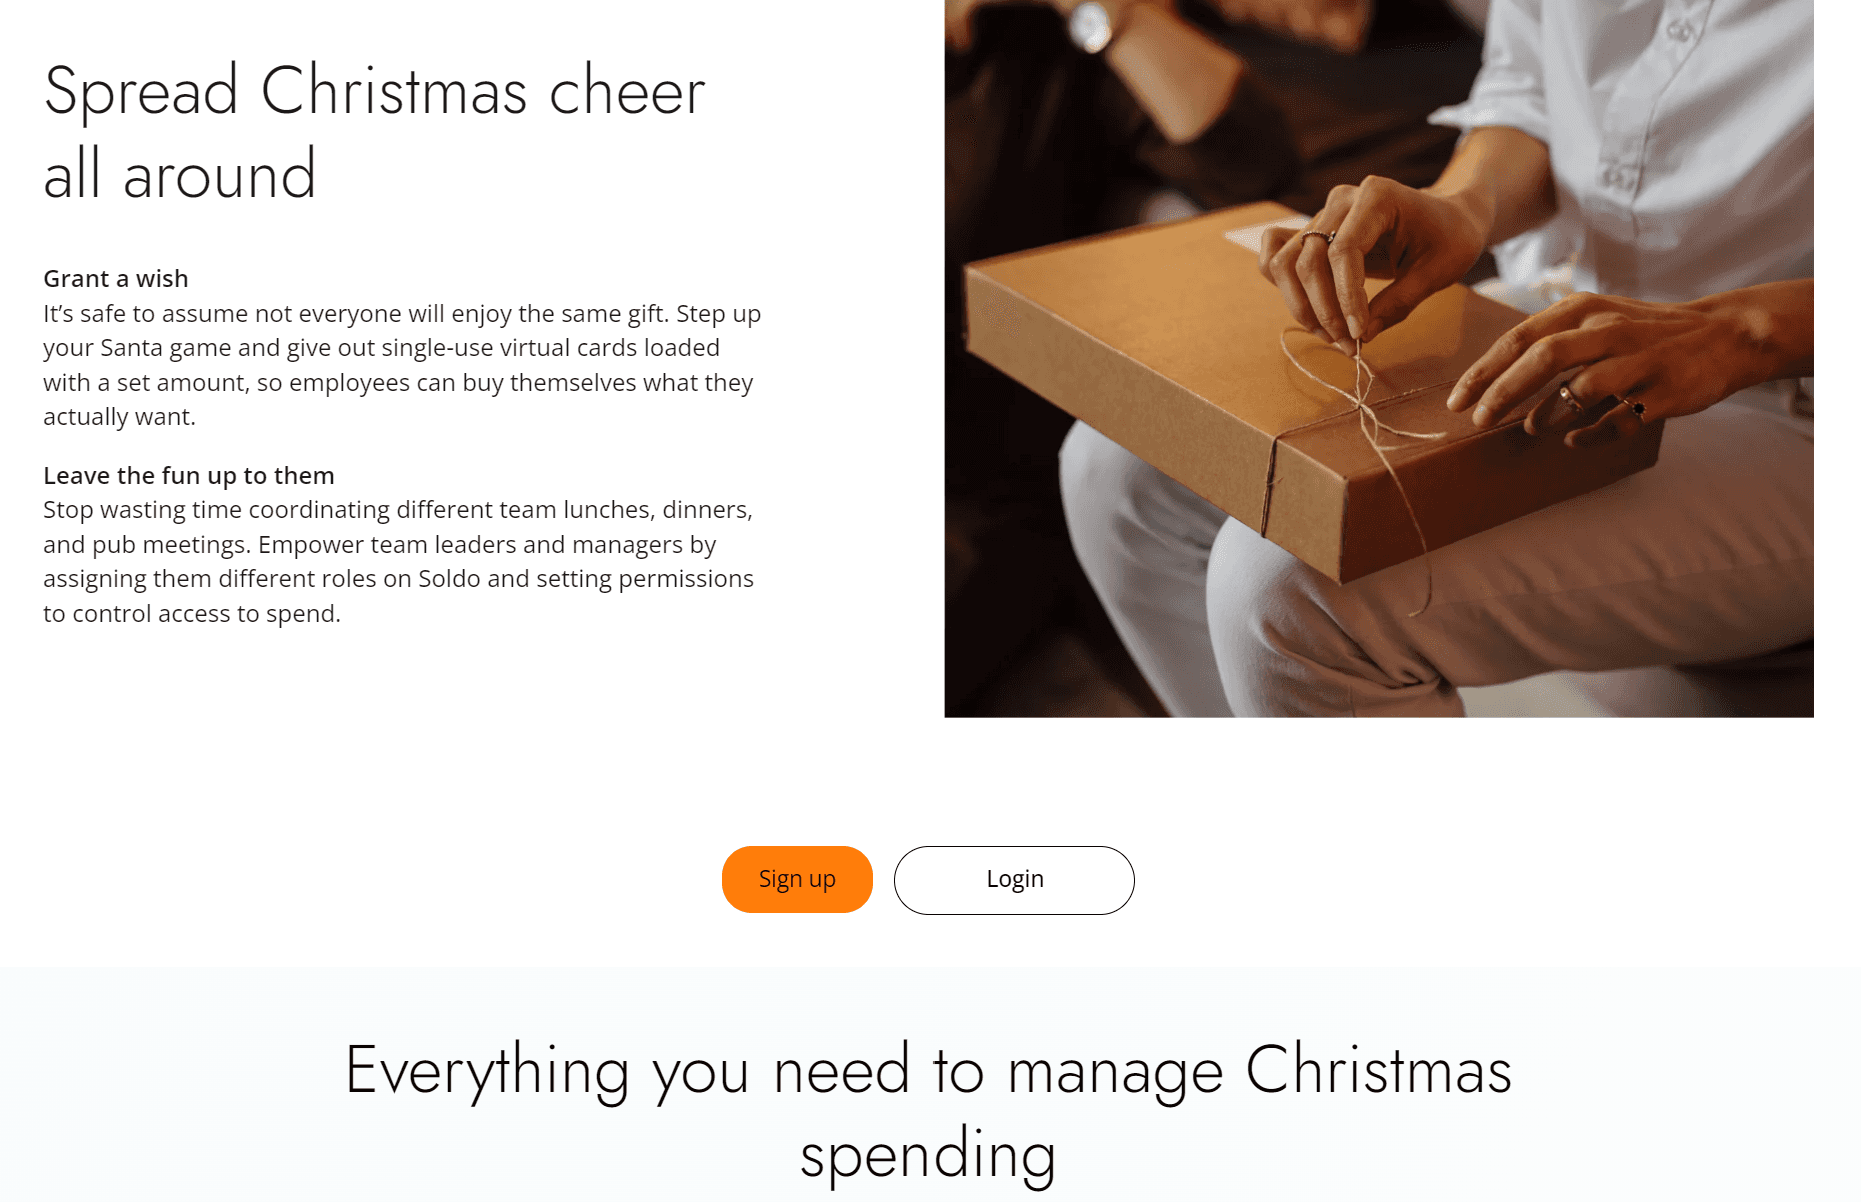
Task: Click the text 'to control access to spend.'
Action: click(x=192, y=614)
